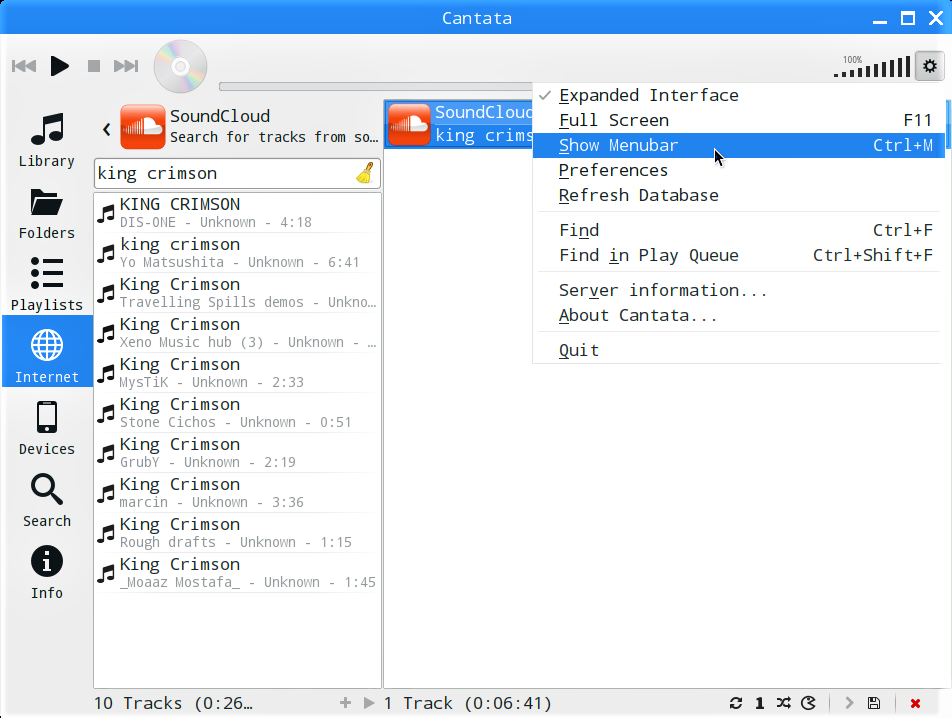
Task: Select Show Menubar menu entry
Action: click(738, 145)
